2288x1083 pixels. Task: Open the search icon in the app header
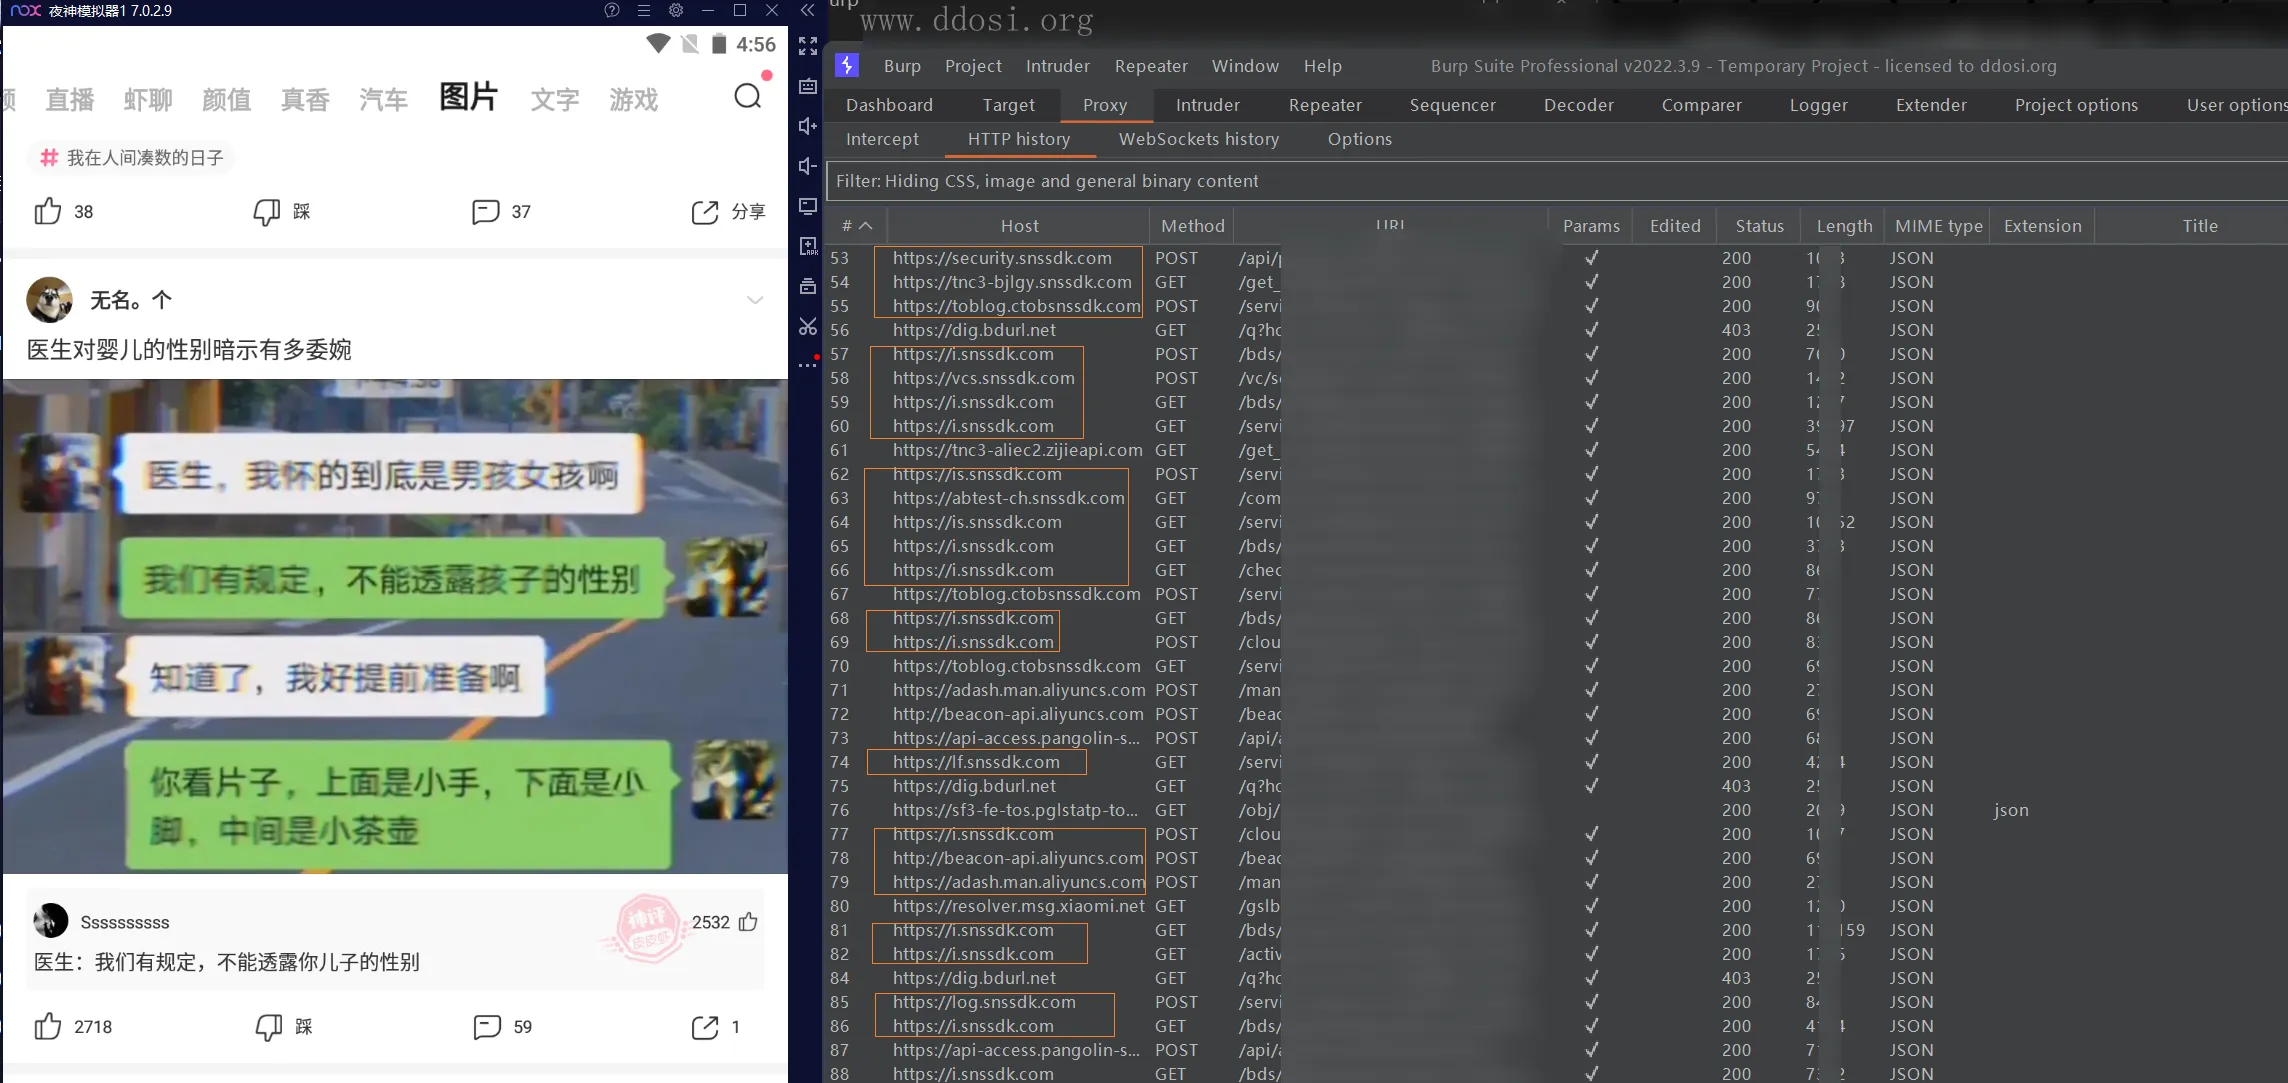tap(747, 97)
